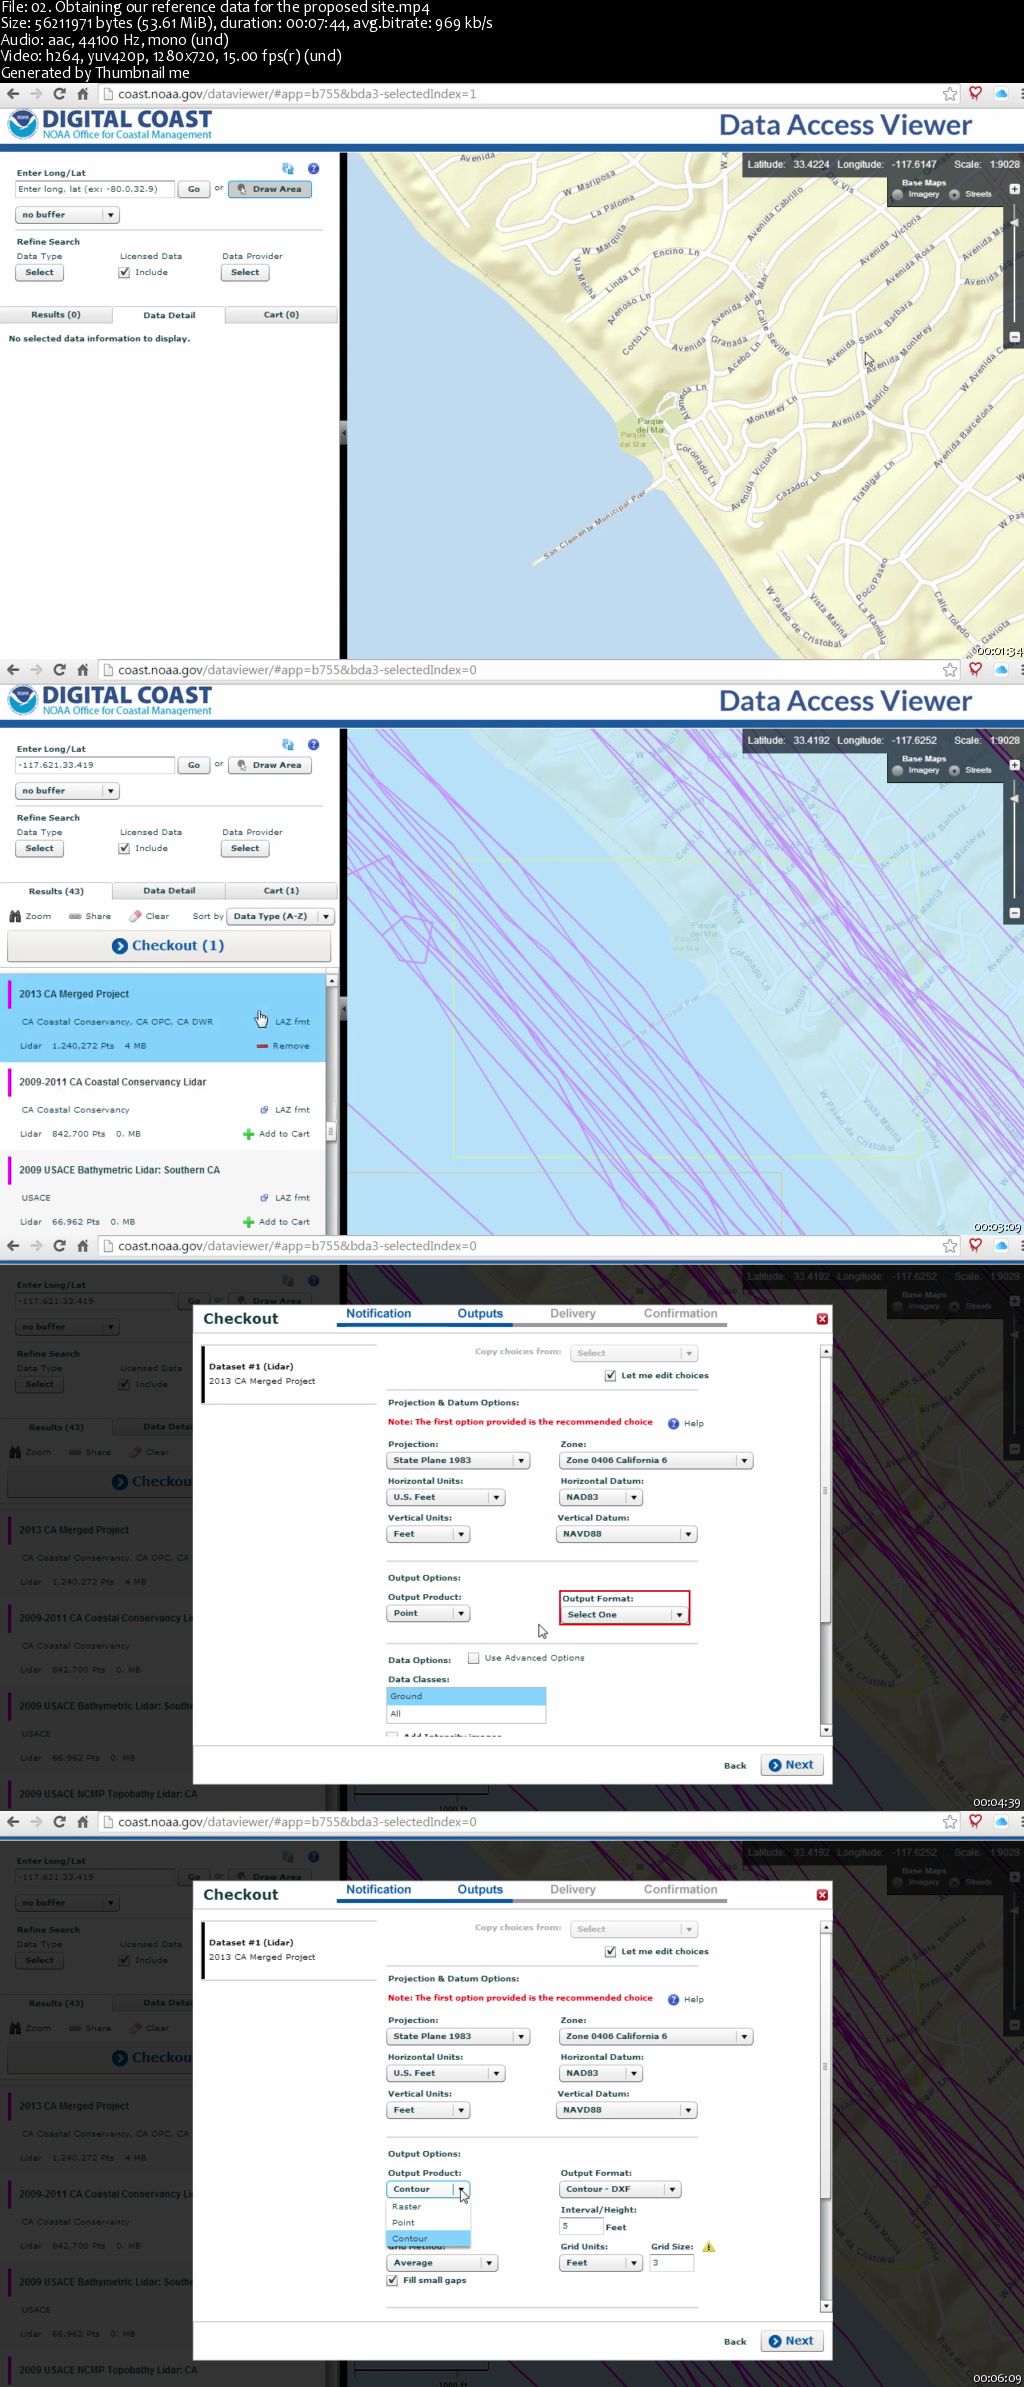This screenshot has height=2387, width=1024.
Task: Open Output Format Select One dropdown
Action: pyautogui.click(x=624, y=1615)
